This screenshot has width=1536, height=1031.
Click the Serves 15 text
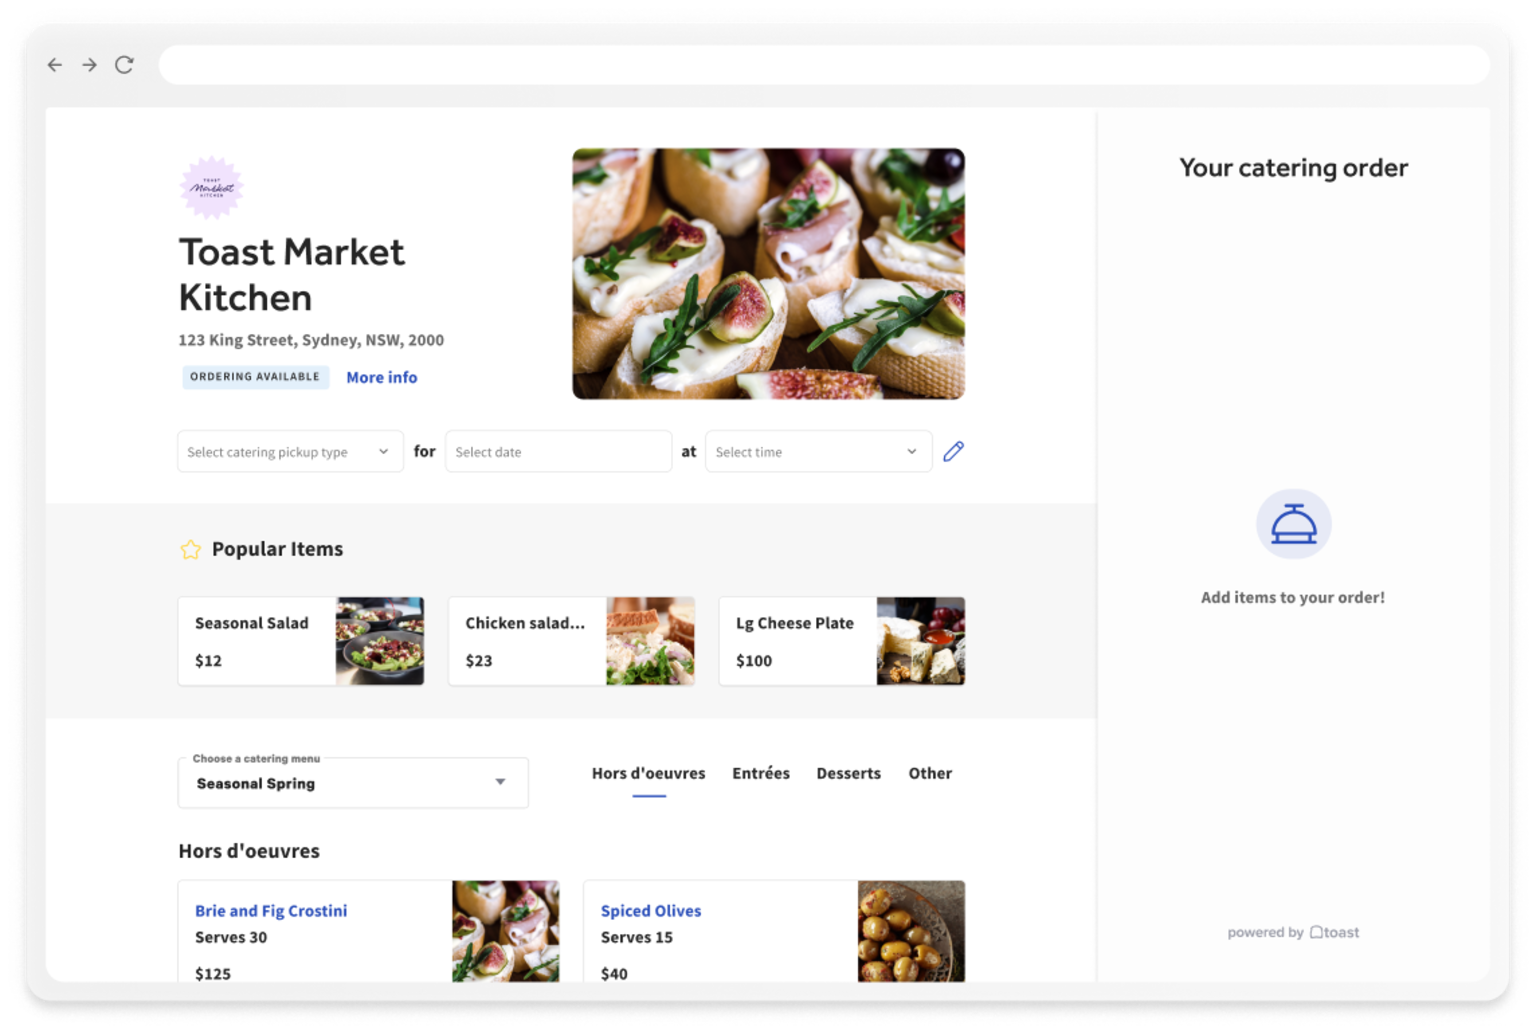(x=637, y=937)
